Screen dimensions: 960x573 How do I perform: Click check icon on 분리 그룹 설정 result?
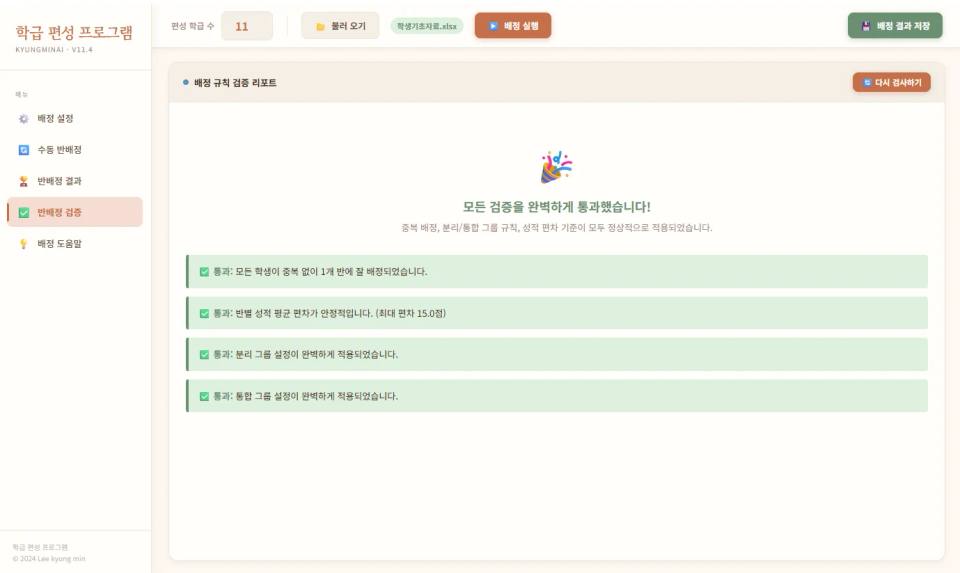point(204,354)
